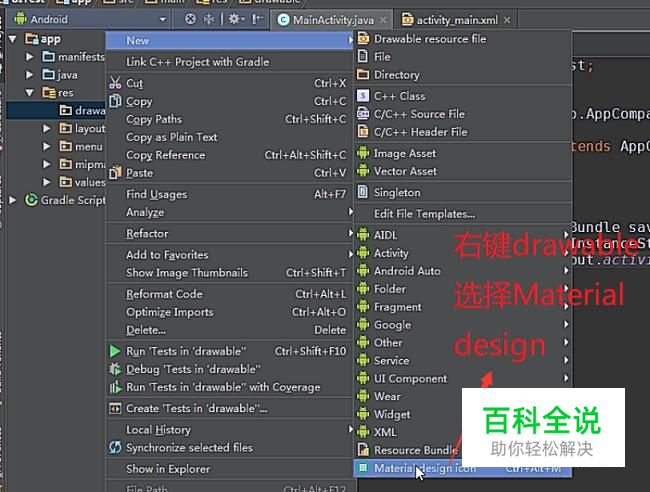The width and height of the screenshot is (650, 492).
Task: Expand the Google submenu arrow
Action: [566, 324]
